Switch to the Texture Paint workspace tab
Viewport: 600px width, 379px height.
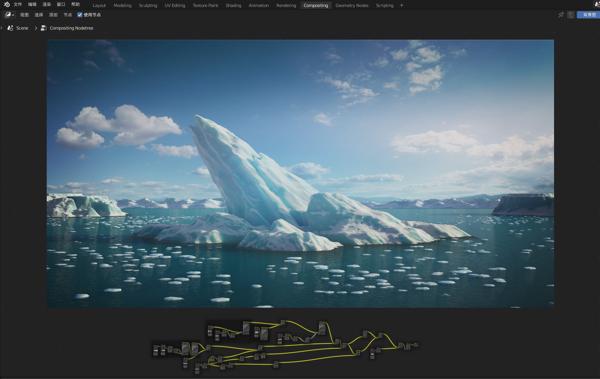click(x=205, y=5)
